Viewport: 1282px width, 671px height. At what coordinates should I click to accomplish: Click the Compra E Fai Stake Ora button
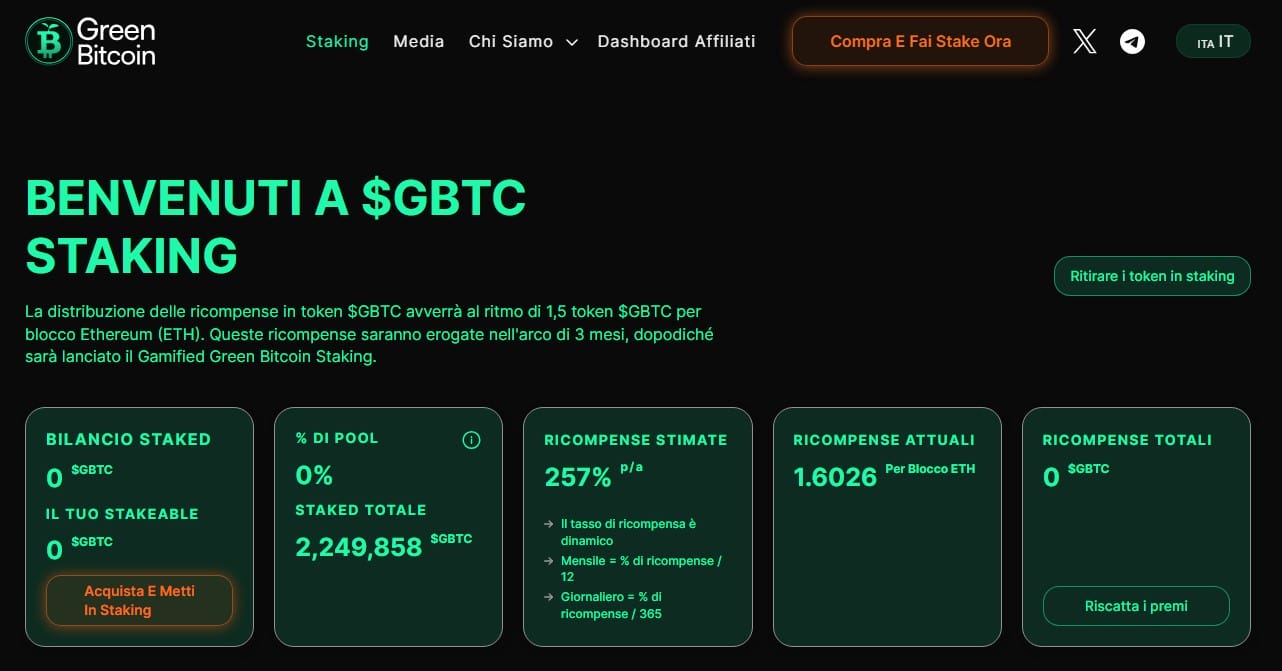click(920, 41)
